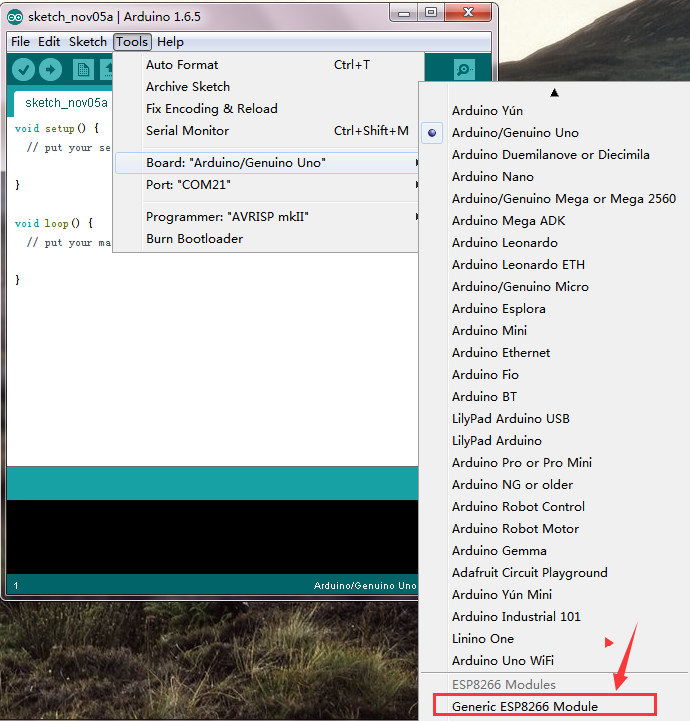Viewport: 690px width, 721px height.
Task: Click the Upload arrow toolbar icon
Action: point(51,70)
